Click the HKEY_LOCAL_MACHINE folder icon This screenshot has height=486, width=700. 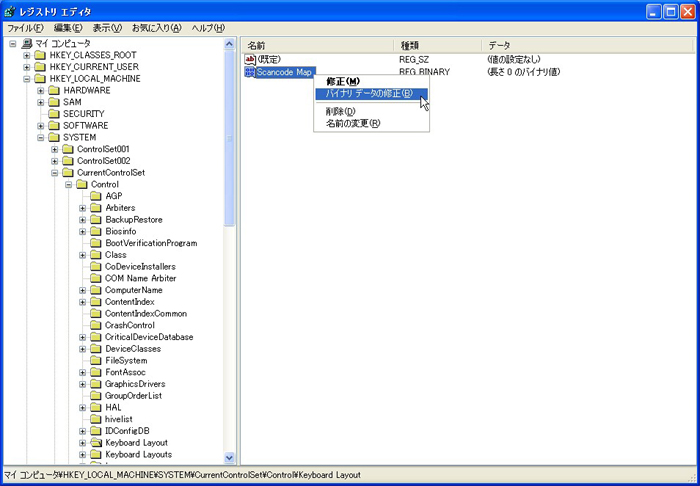point(40,79)
